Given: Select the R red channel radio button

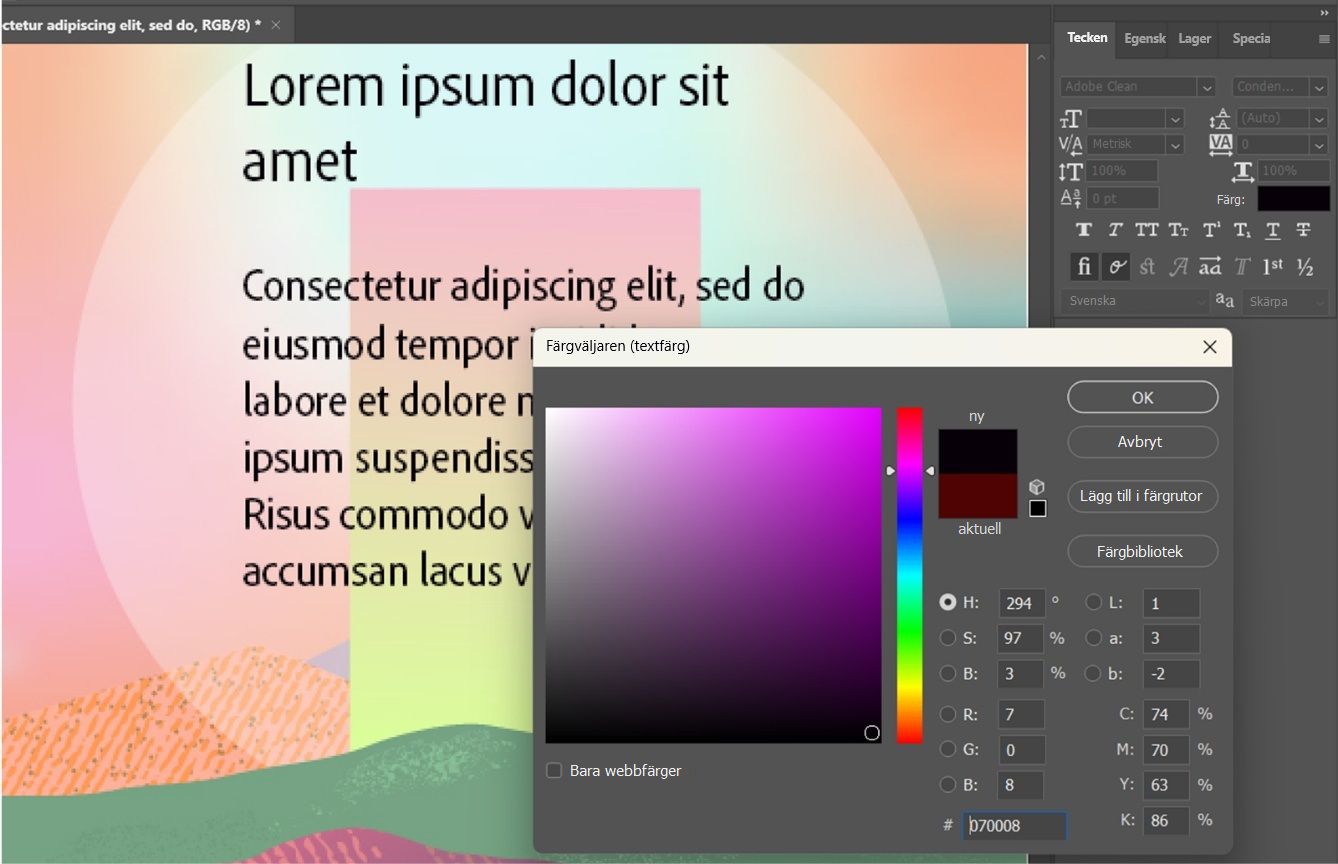Looking at the screenshot, I should click(x=948, y=714).
